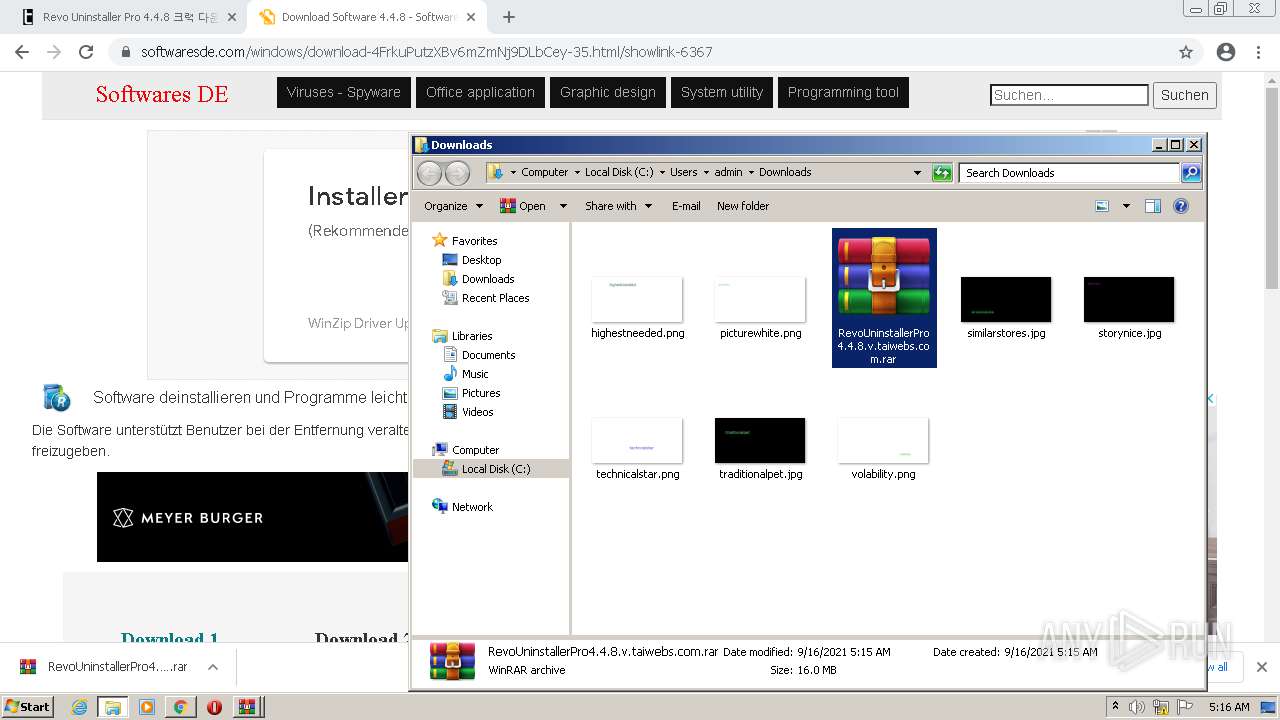The height and width of the screenshot is (720, 1280).
Task: Click E-mail in Explorer toolbar
Action: point(686,206)
